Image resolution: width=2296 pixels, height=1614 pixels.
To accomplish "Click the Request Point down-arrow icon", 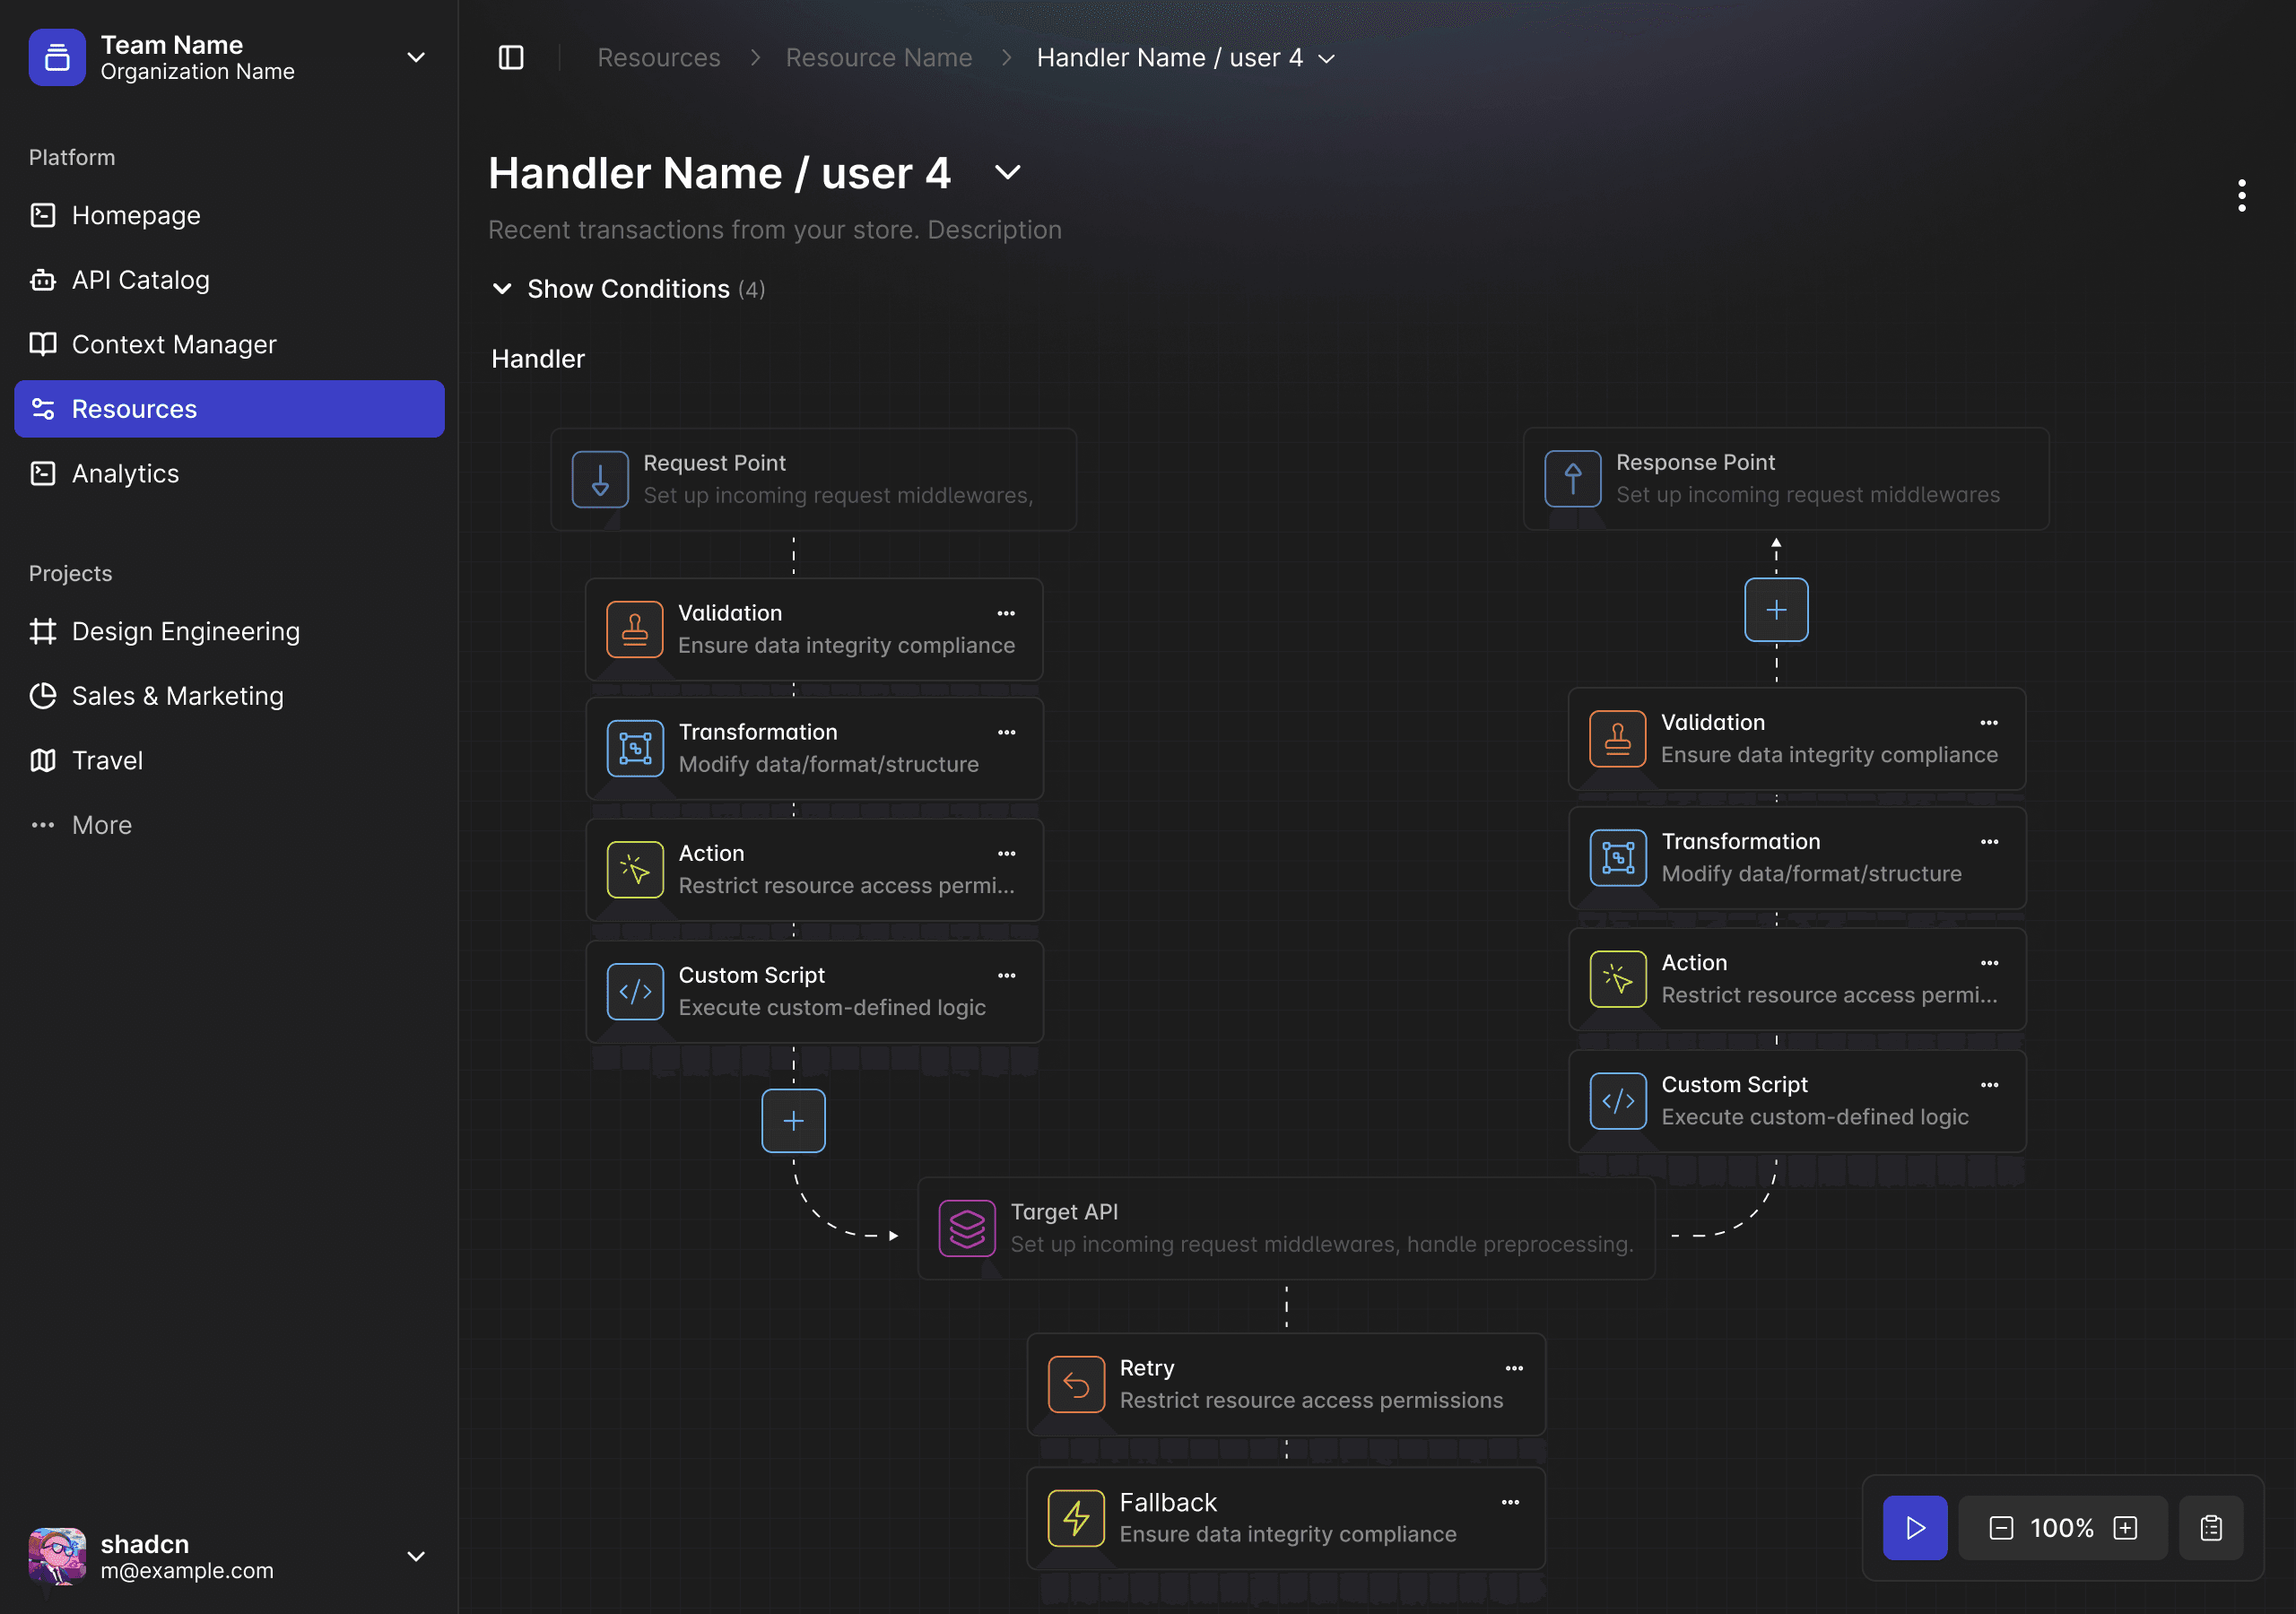I will tap(600, 479).
